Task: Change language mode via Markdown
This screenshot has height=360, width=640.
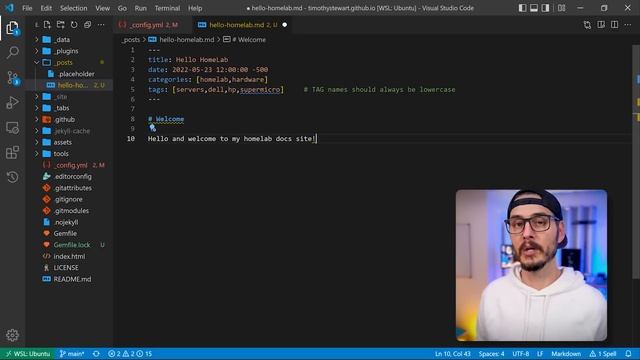Action: (x=566, y=354)
